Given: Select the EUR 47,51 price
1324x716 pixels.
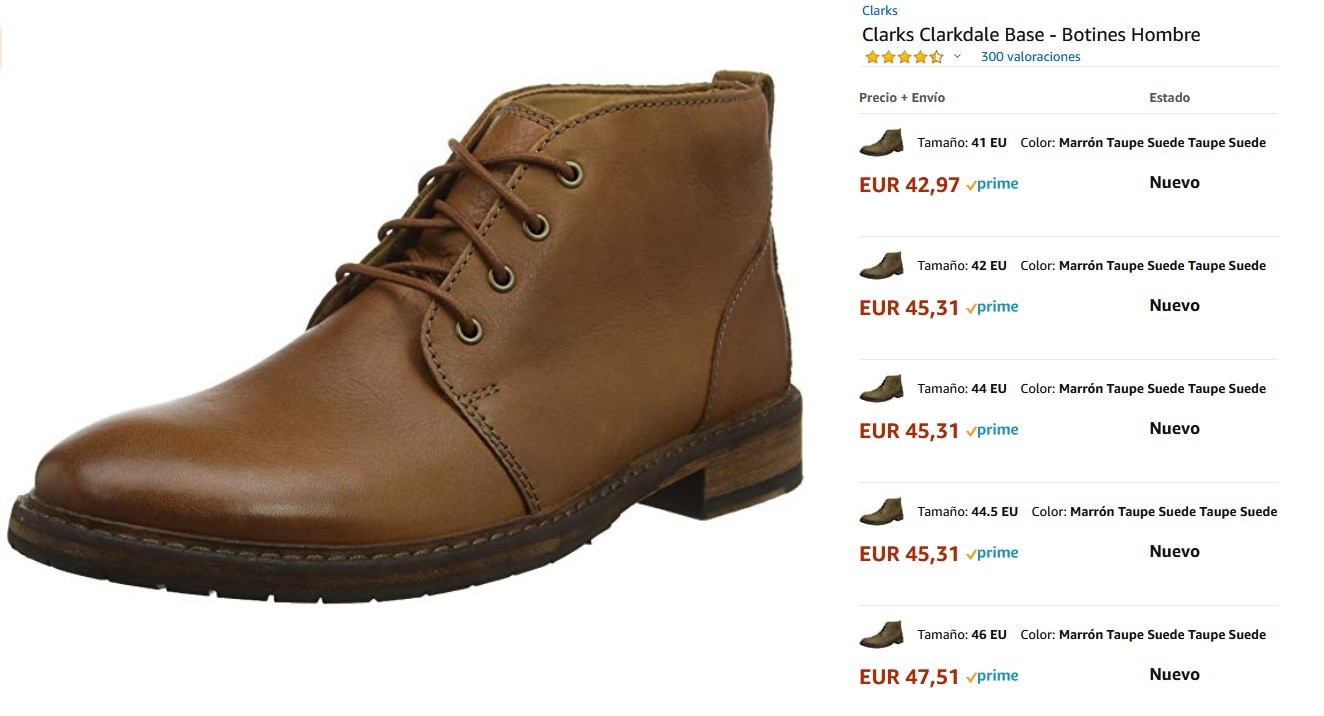Looking at the screenshot, I should tap(909, 677).
